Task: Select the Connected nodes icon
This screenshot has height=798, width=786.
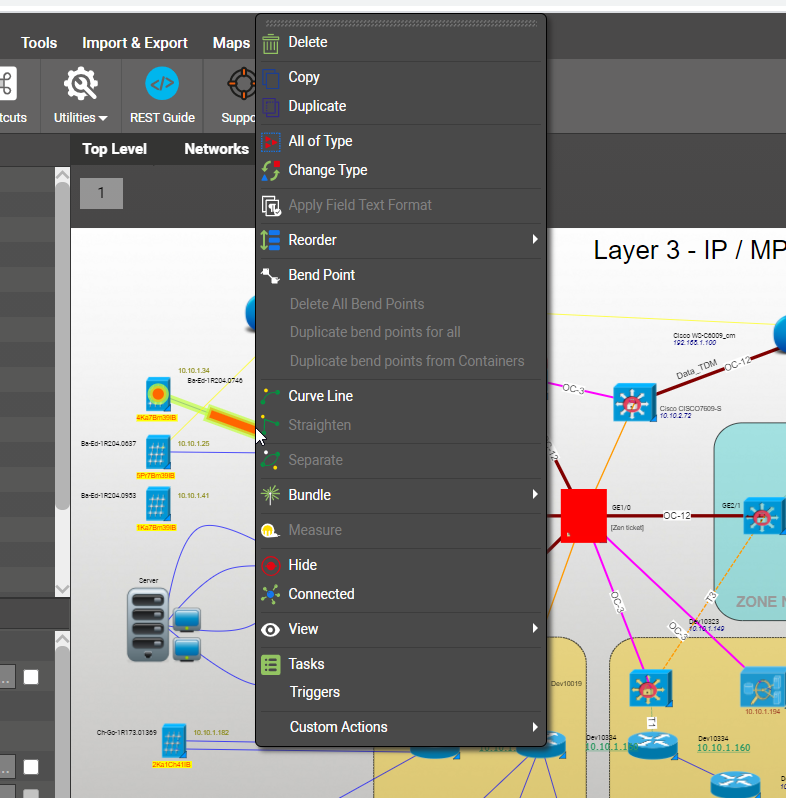Action: [270, 594]
